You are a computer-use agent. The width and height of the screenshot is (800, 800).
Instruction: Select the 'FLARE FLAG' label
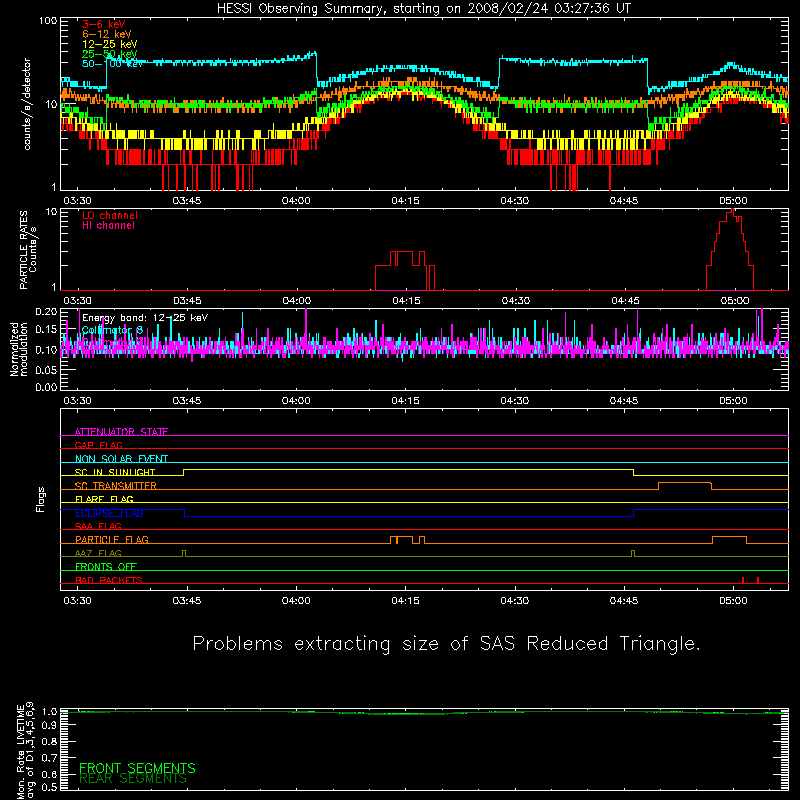pyautogui.click(x=104, y=499)
